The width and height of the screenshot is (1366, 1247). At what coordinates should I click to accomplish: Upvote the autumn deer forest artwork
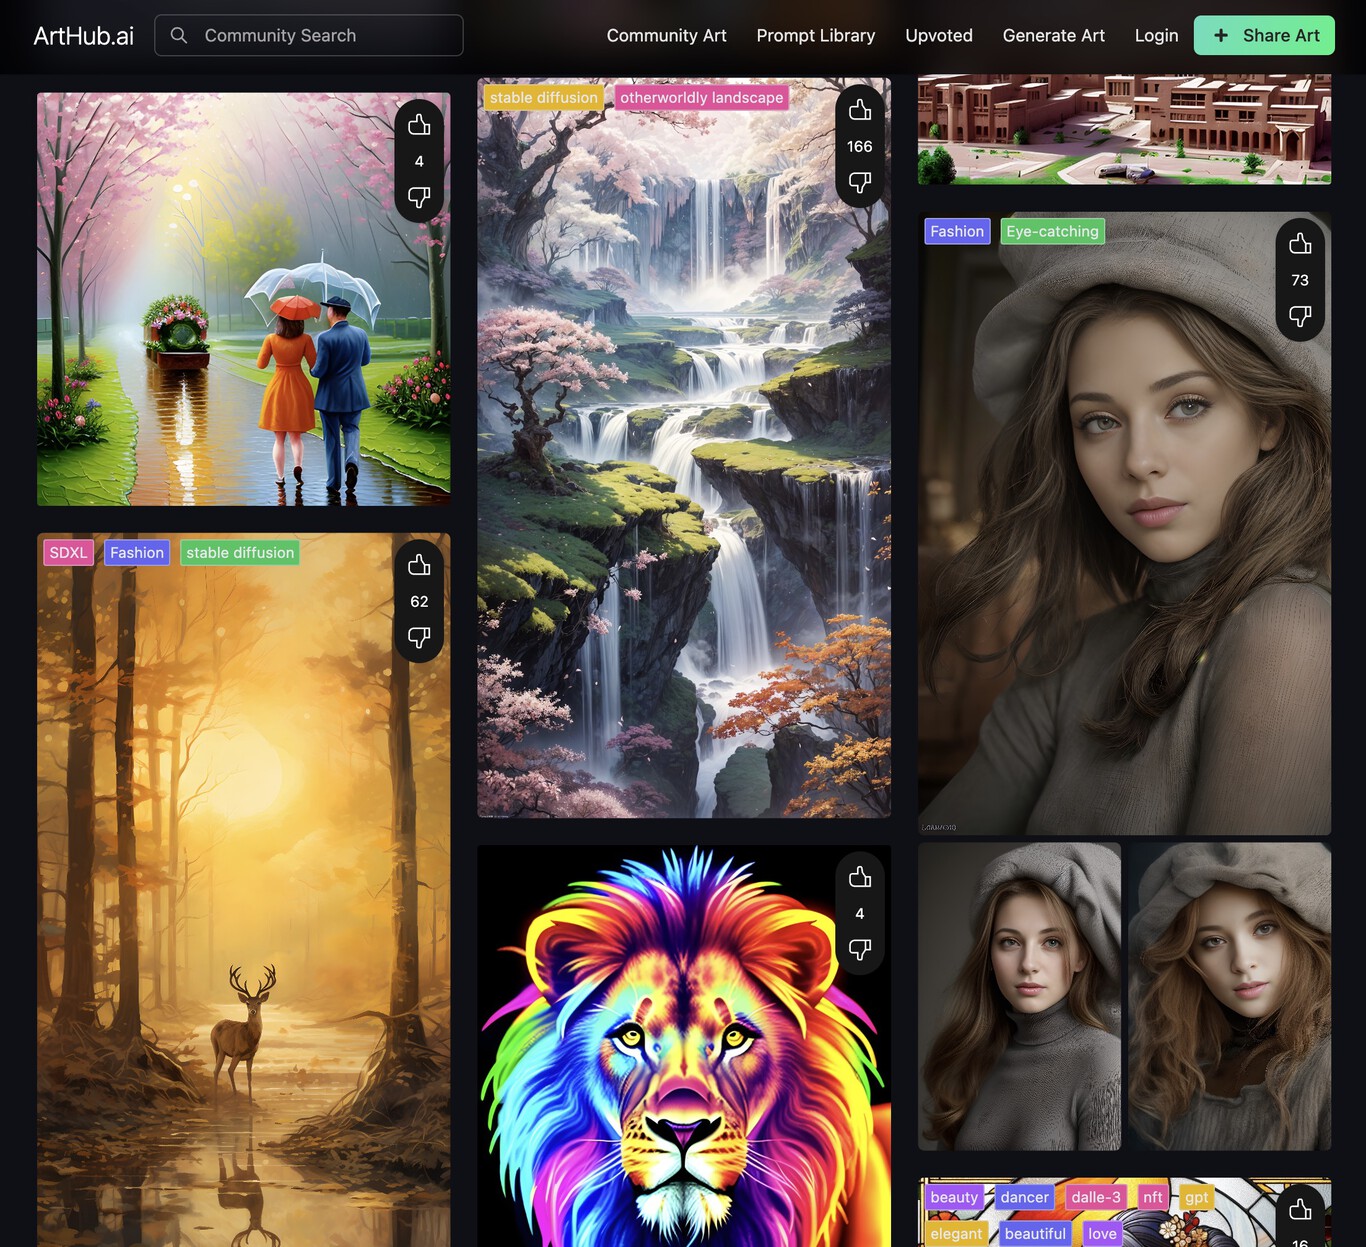(419, 565)
